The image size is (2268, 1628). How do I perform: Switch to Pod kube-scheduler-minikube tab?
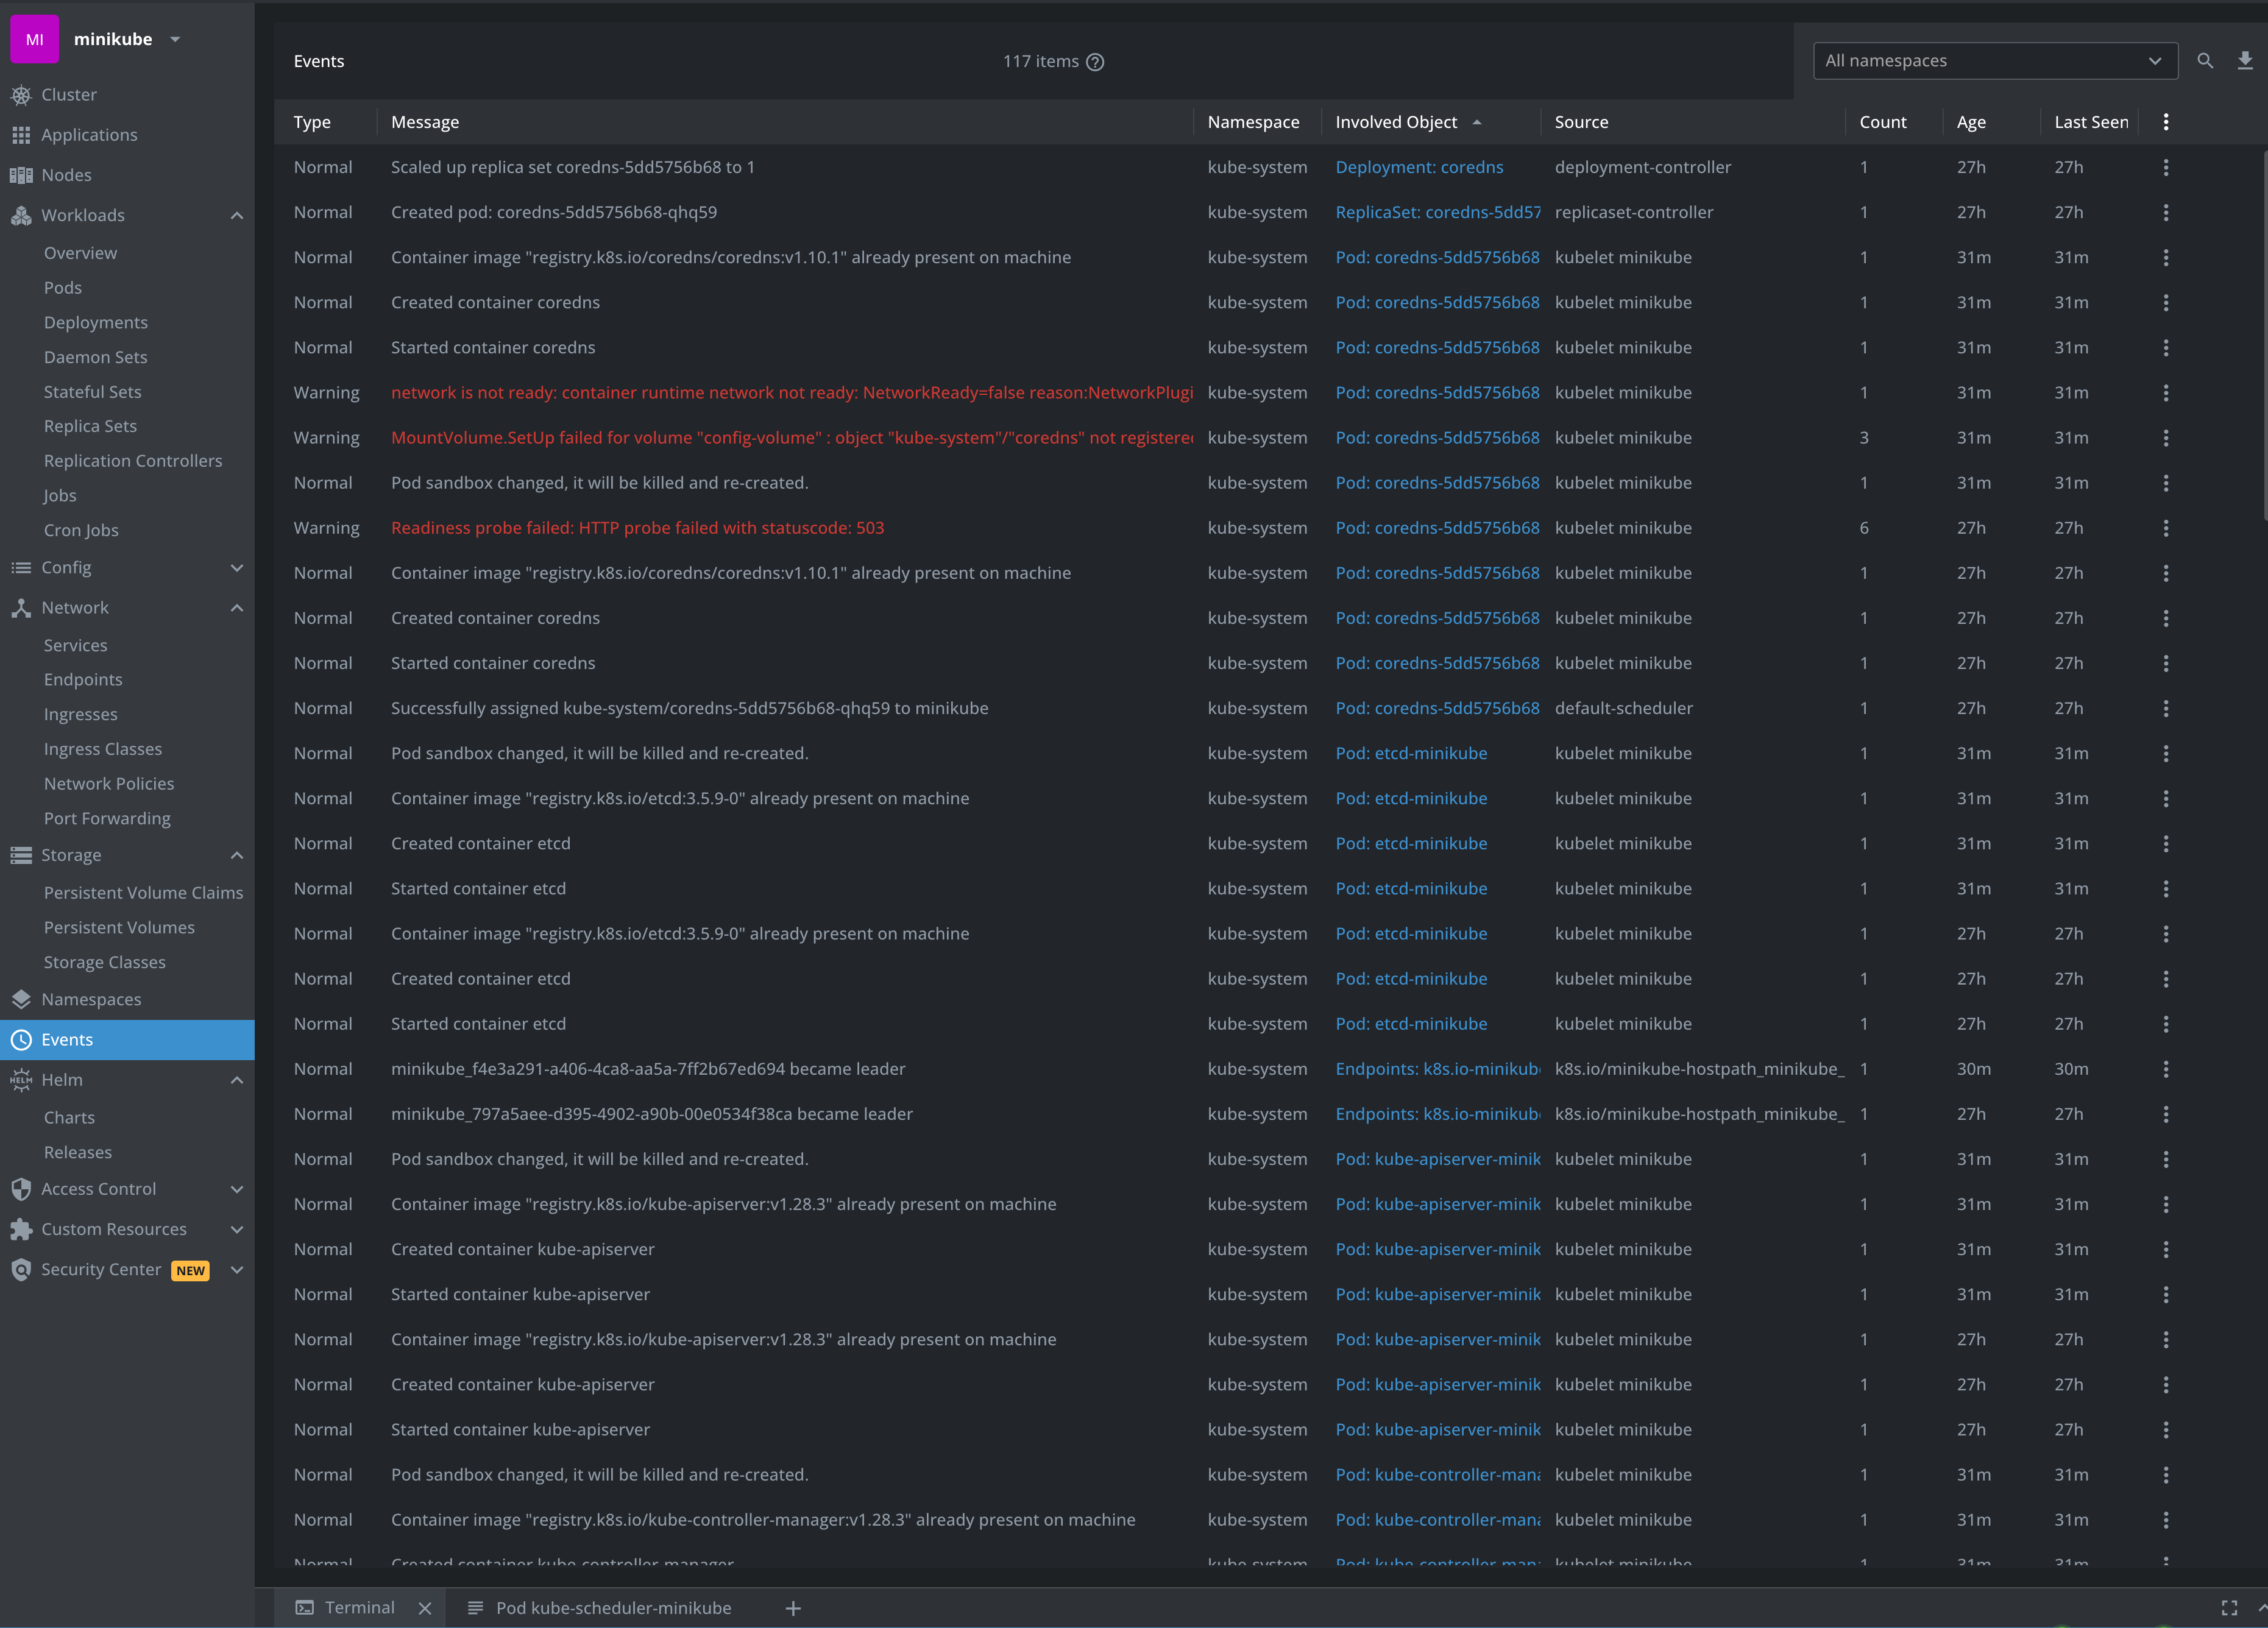(x=613, y=1608)
